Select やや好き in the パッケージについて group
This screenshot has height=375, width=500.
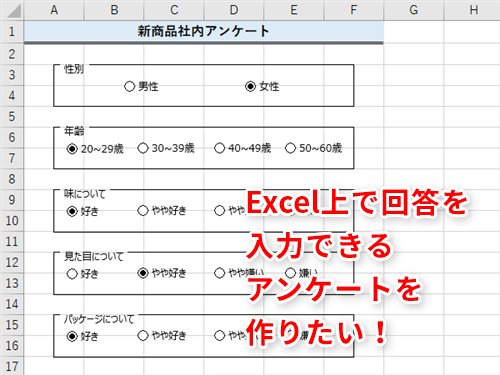point(143,335)
